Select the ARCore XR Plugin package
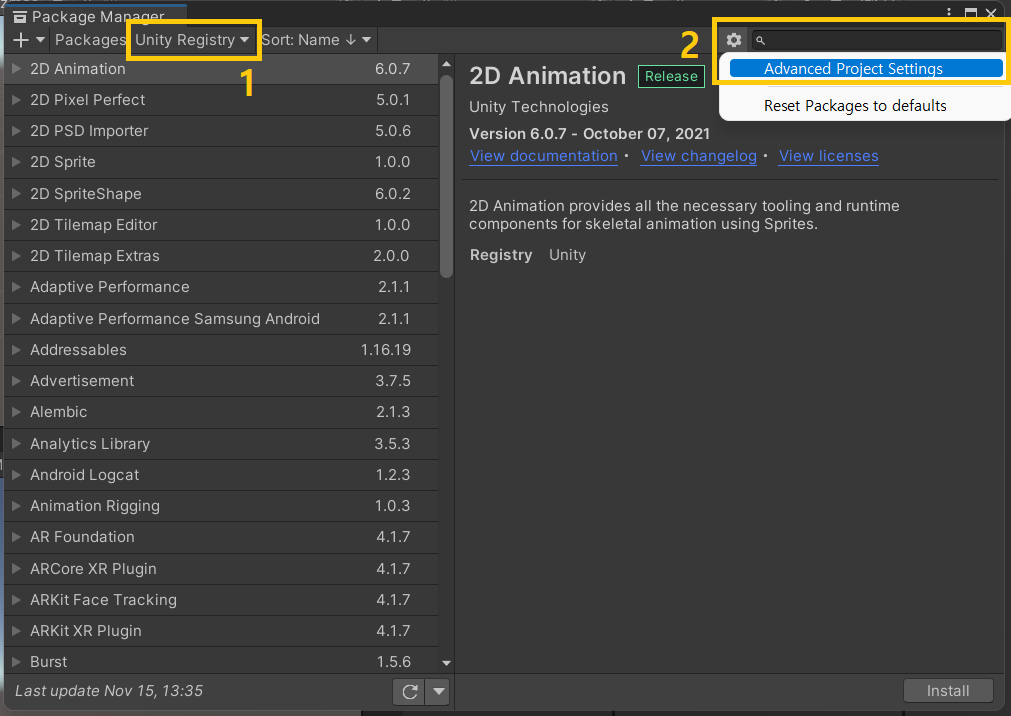1011x716 pixels. 221,569
